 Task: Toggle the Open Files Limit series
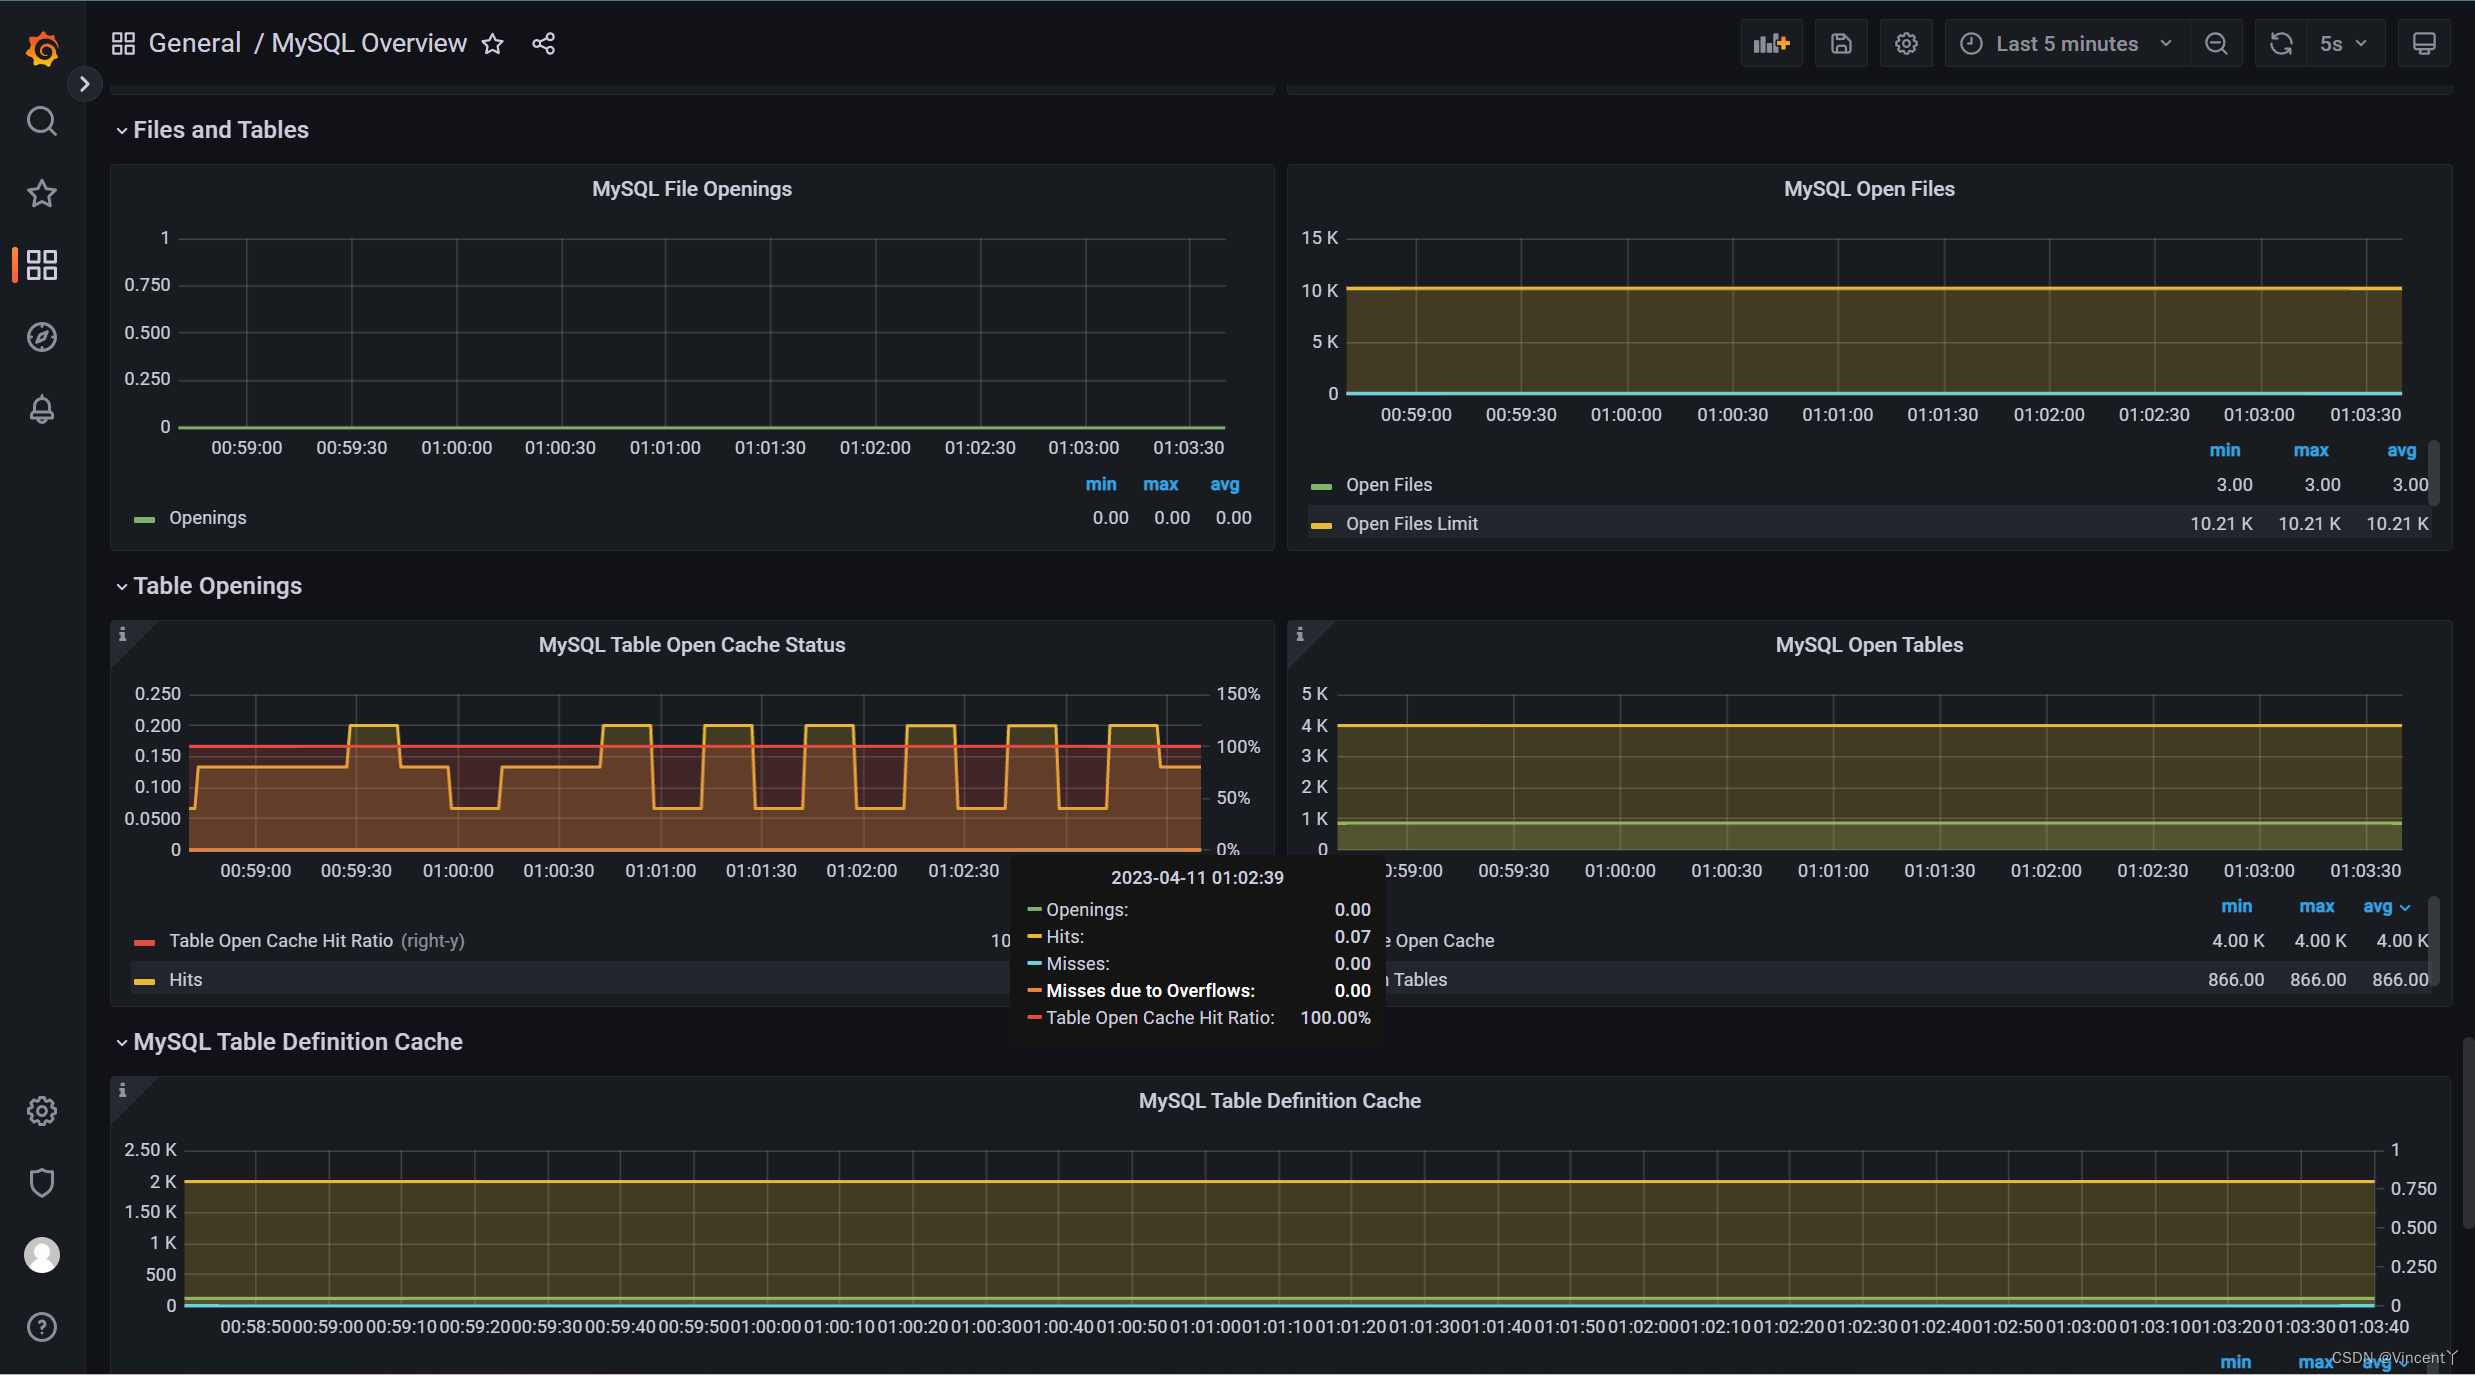click(x=1411, y=524)
